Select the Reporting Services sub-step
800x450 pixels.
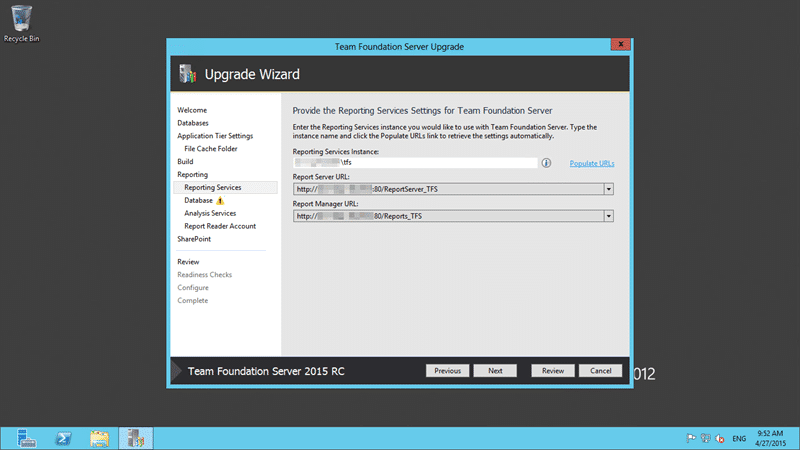[x=226, y=187]
